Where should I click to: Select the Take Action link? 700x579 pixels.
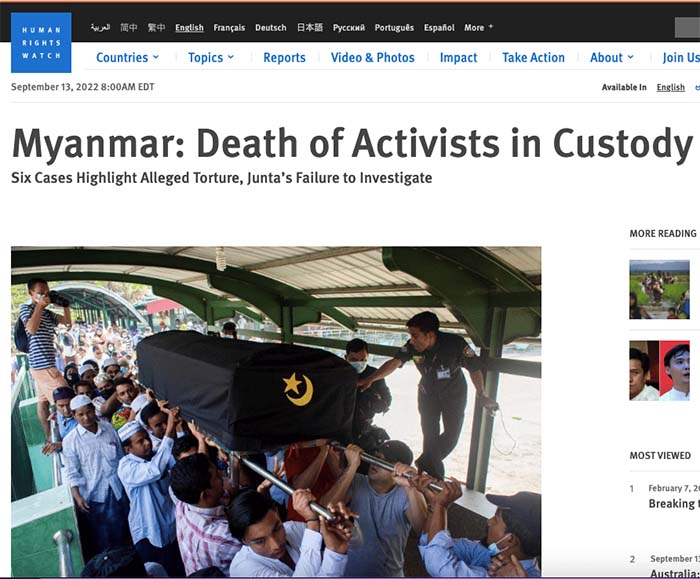pyautogui.click(x=533, y=58)
